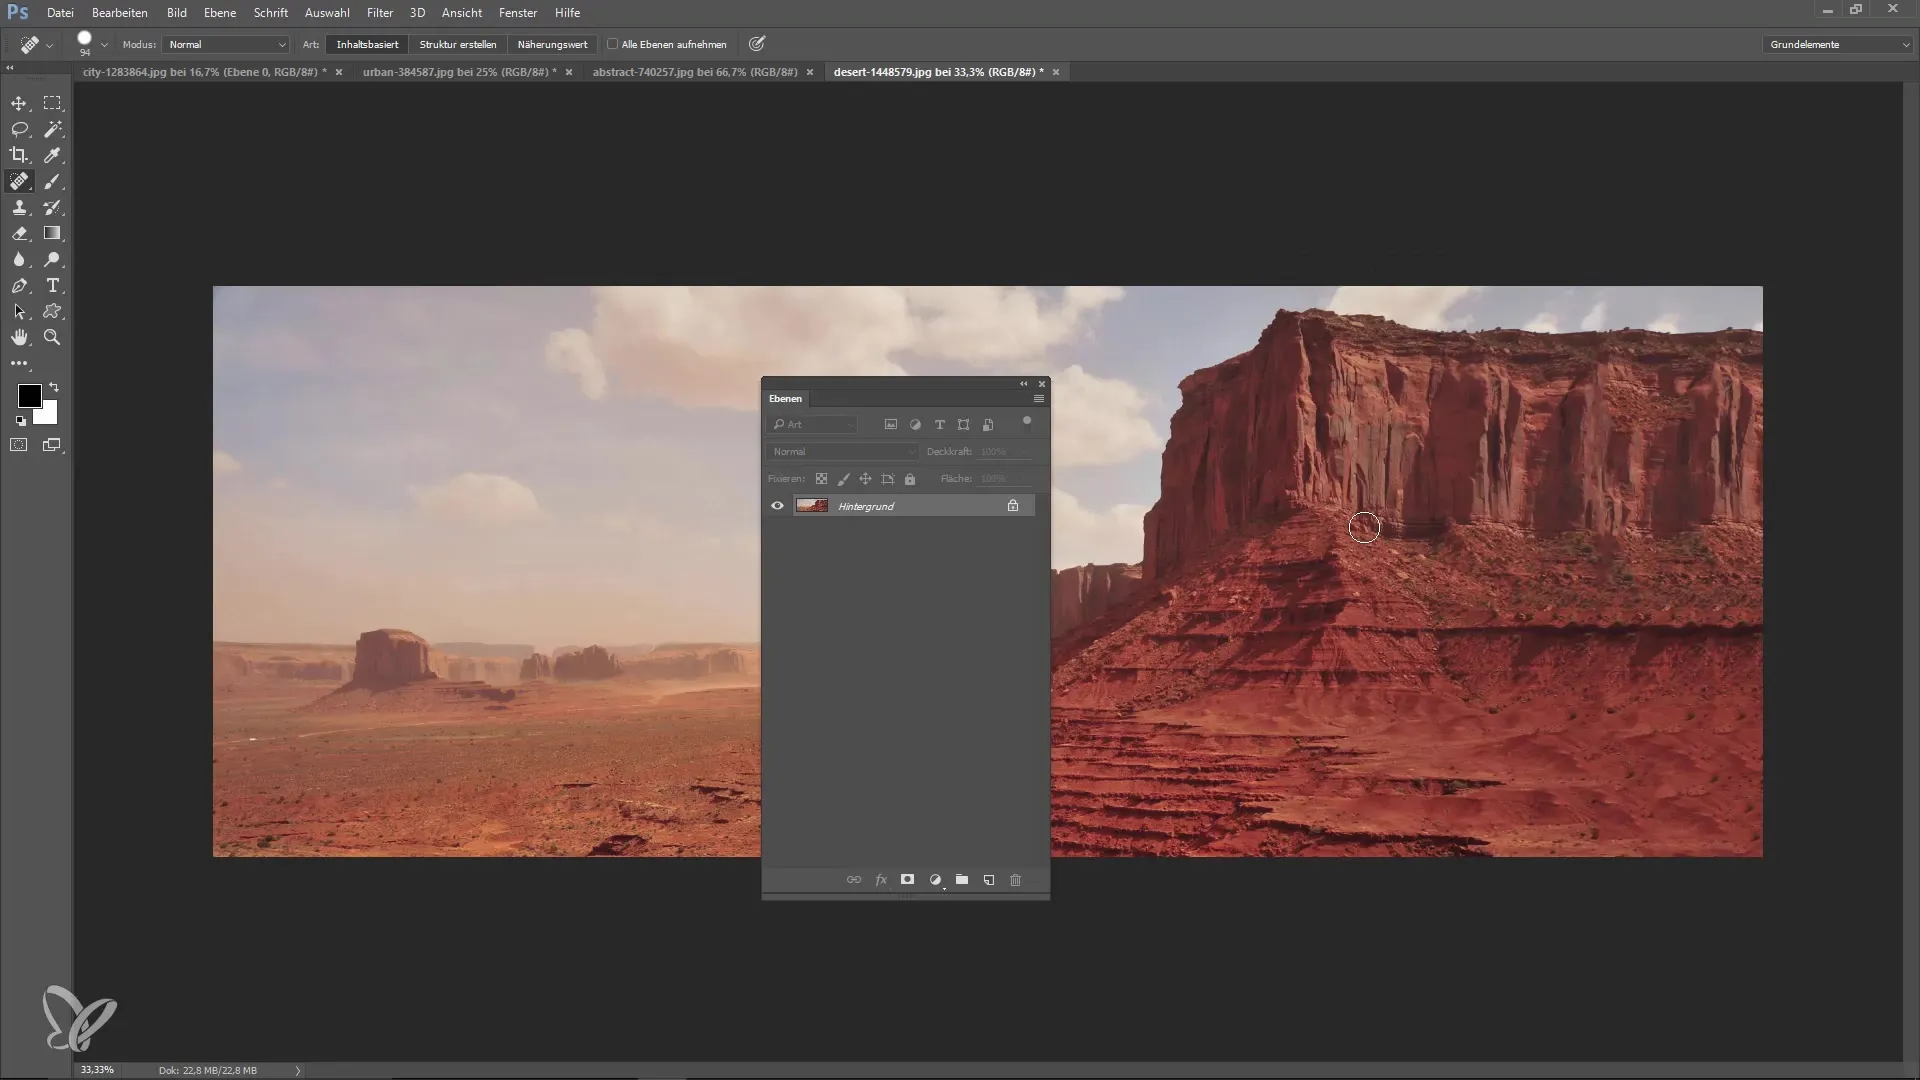
Task: Enable 'Alle Ebenen aufnehmen' checkbox
Action: point(613,44)
